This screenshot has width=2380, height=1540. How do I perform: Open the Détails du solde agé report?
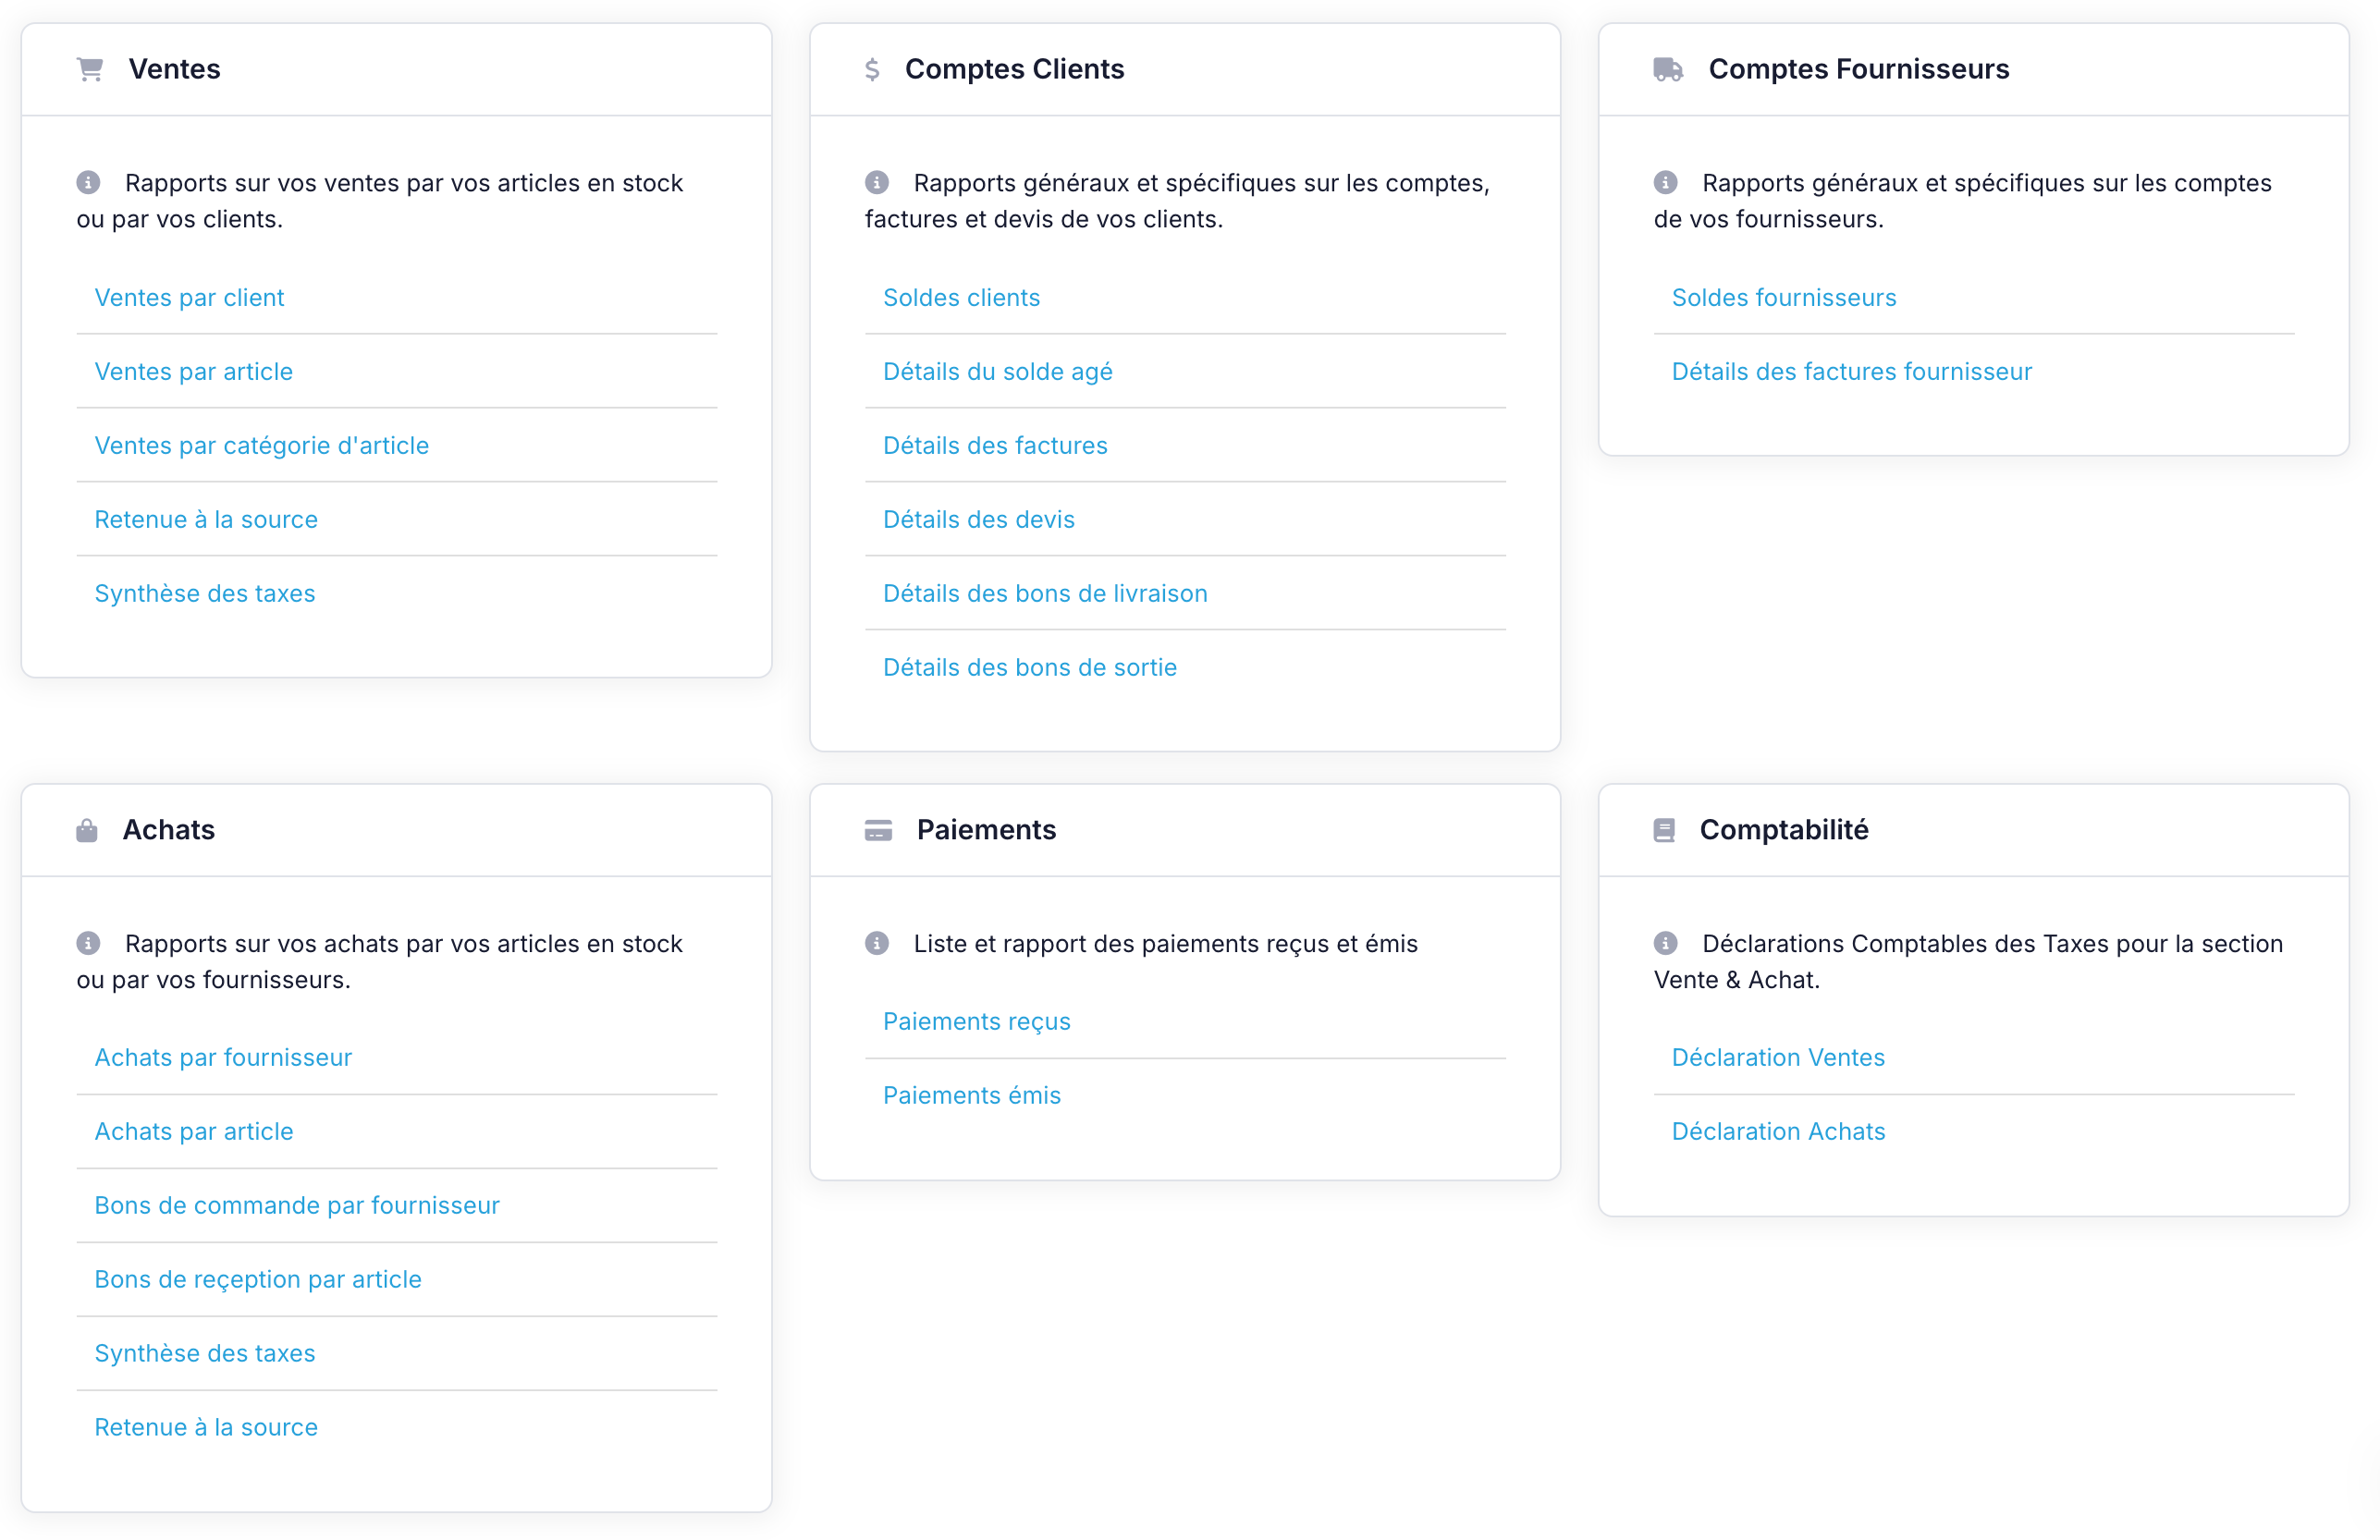pyautogui.click(x=998, y=371)
